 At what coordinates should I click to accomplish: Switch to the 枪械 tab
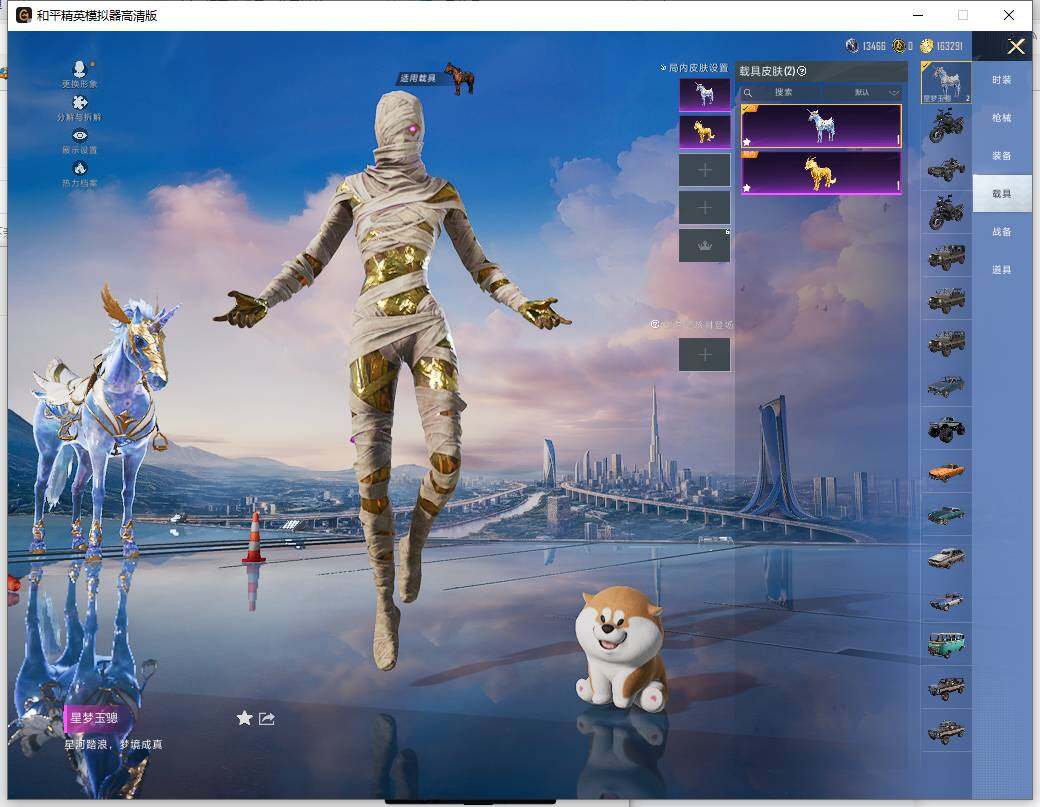tap(1002, 118)
